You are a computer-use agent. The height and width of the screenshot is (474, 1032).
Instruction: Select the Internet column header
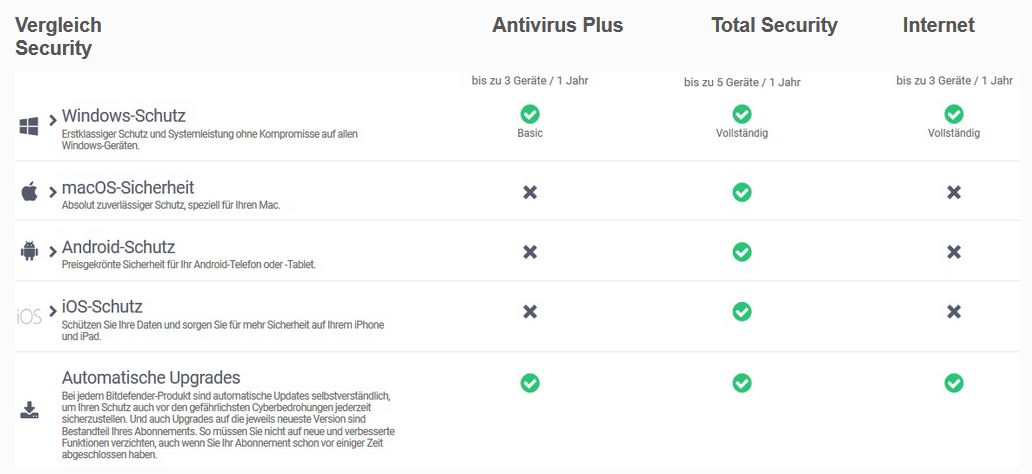[938, 26]
